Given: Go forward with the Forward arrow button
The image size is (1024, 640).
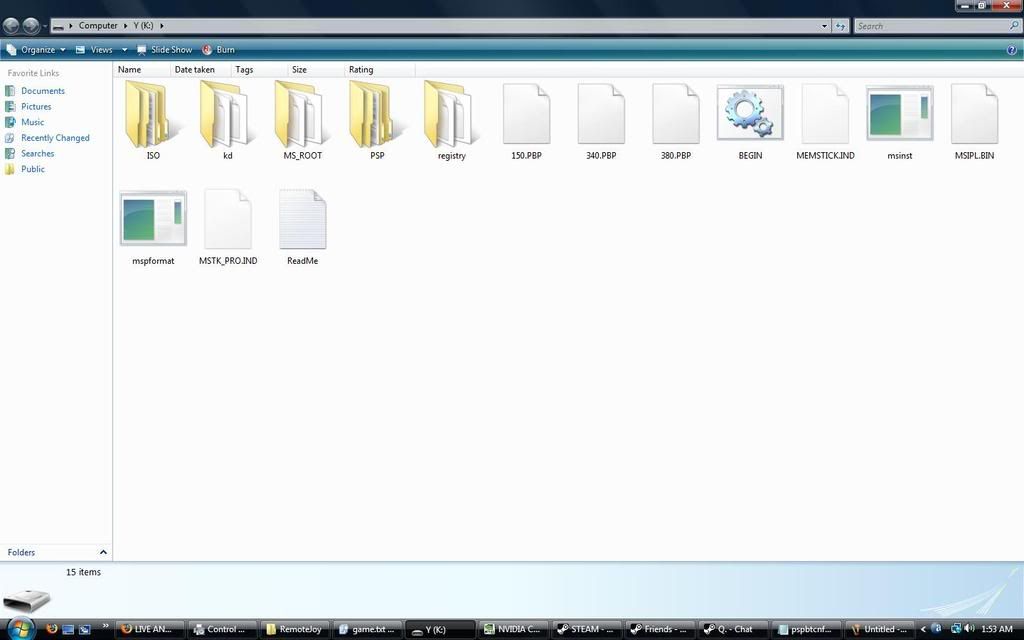Looking at the screenshot, I should tap(31, 25).
